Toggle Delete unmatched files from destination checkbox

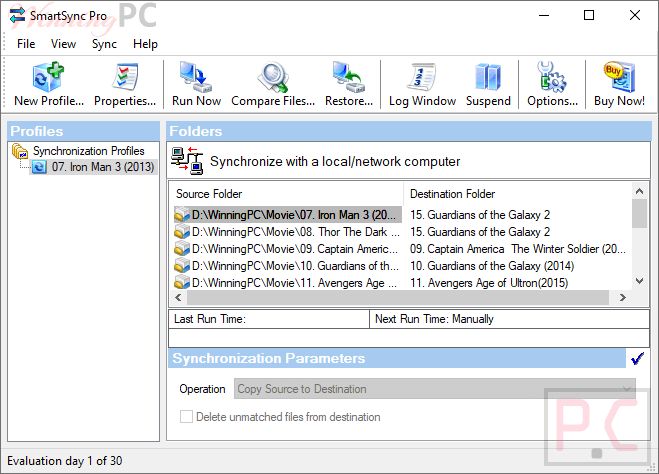(186, 417)
